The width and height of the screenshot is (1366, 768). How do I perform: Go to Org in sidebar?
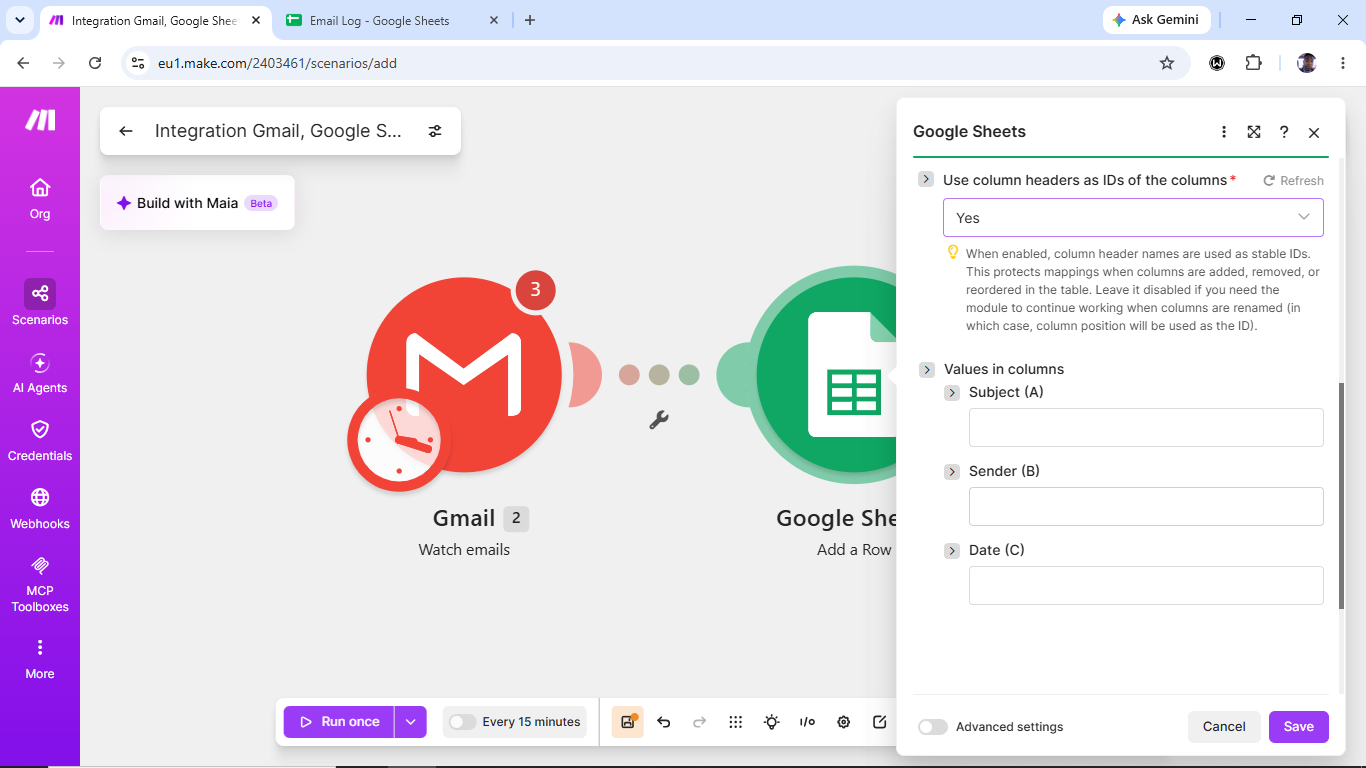[40, 199]
